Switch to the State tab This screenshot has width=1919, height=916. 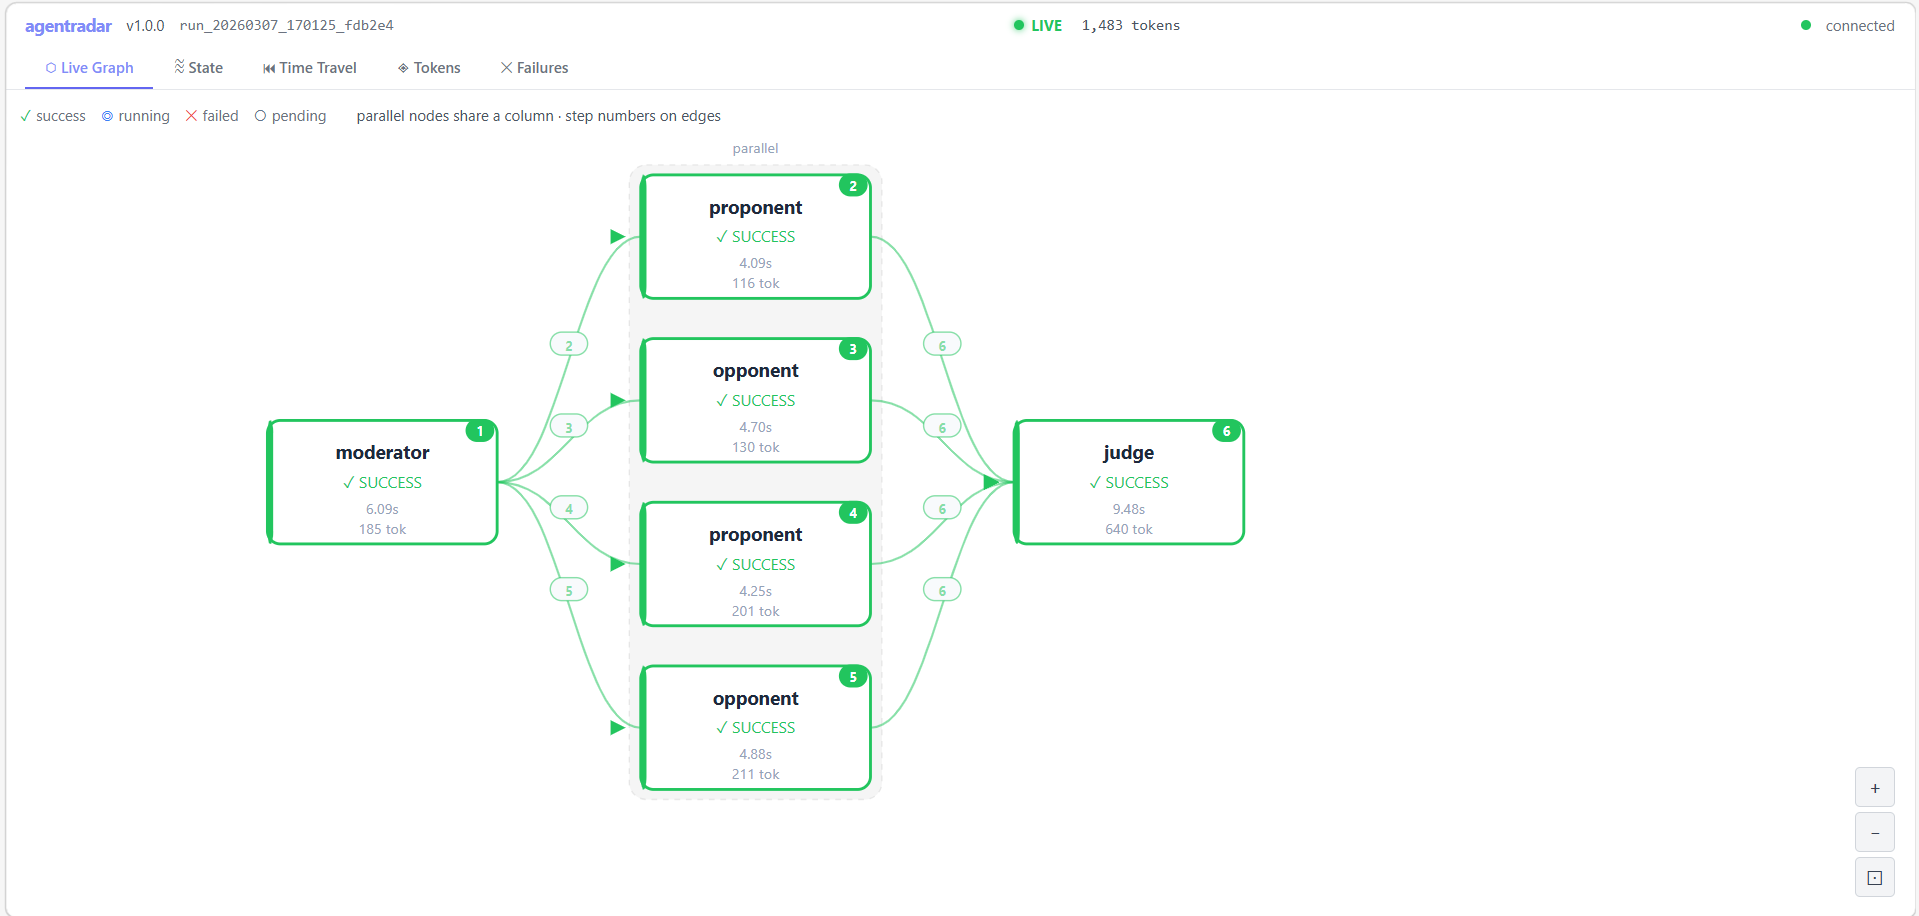point(198,68)
